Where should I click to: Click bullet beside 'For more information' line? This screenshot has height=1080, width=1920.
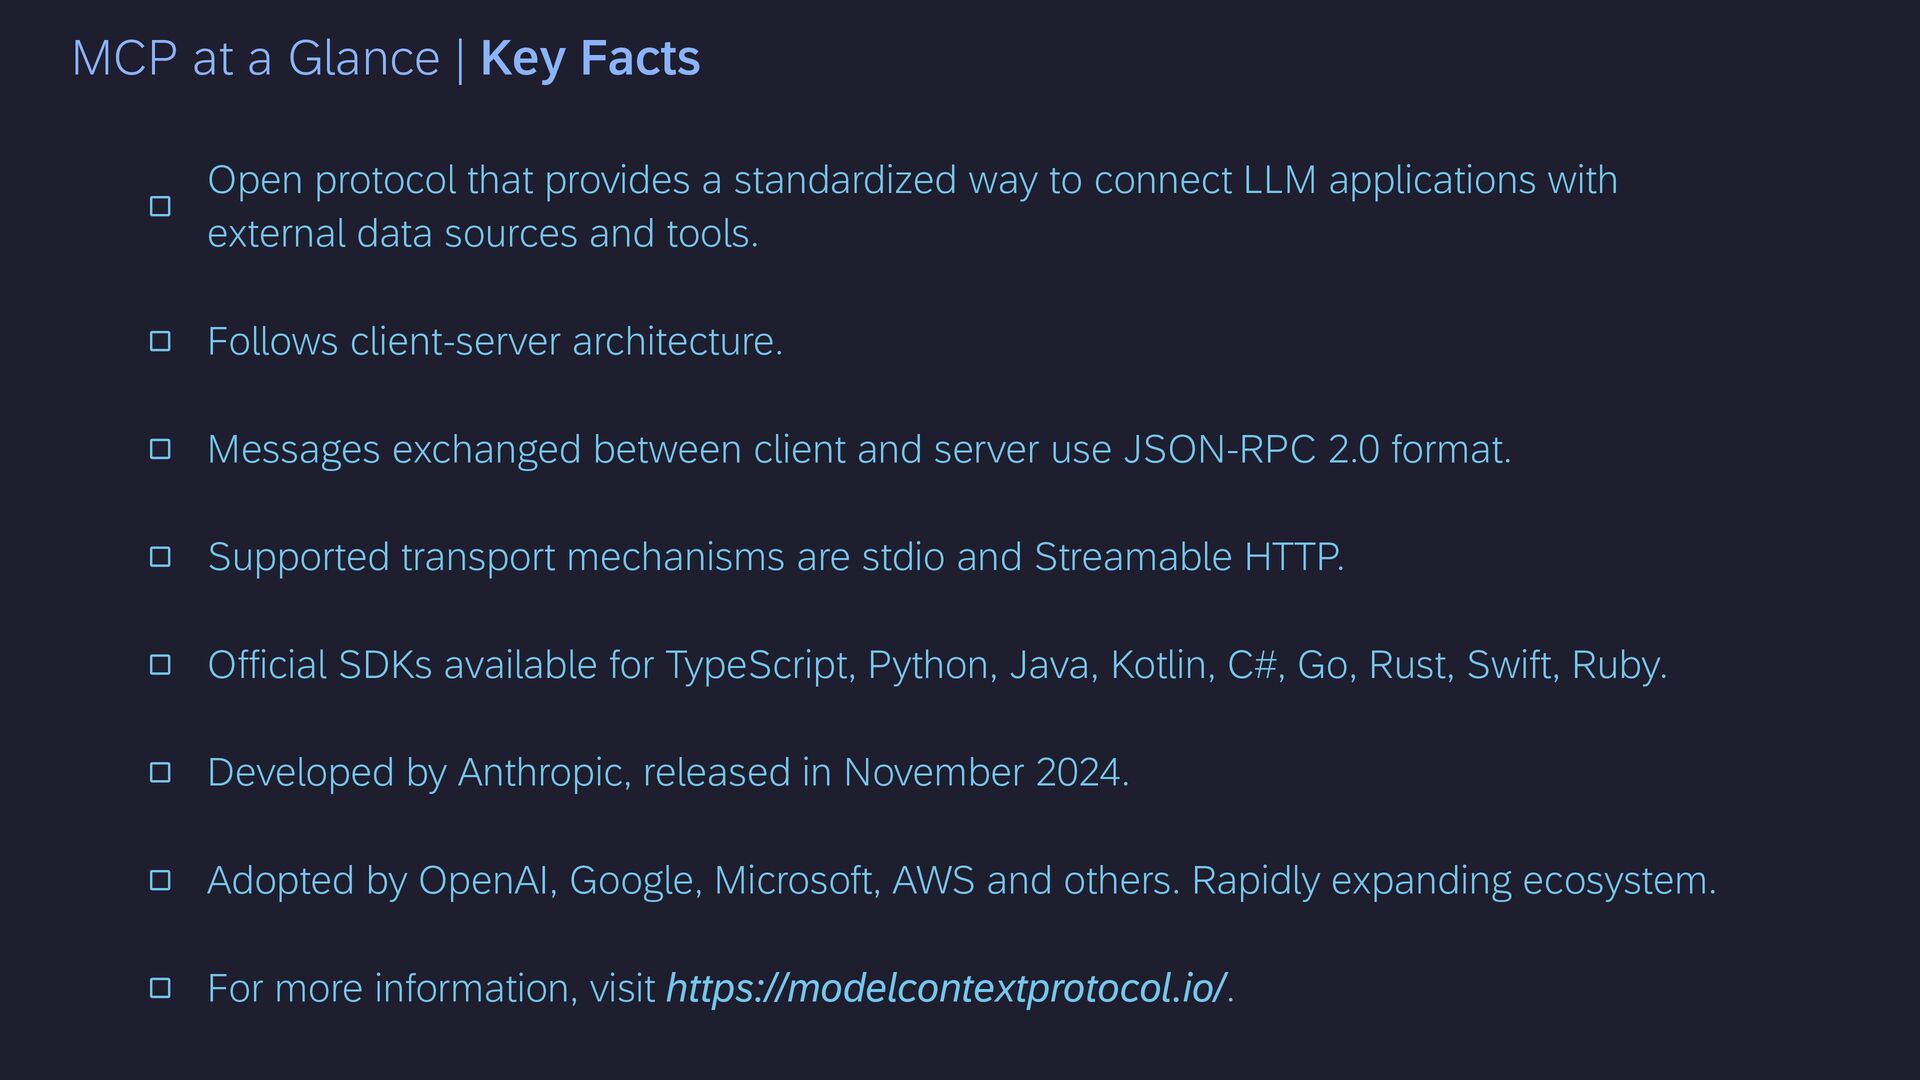160,989
